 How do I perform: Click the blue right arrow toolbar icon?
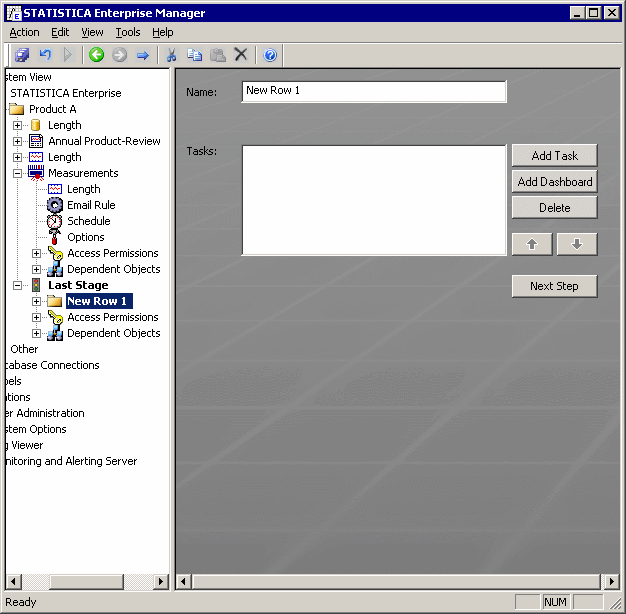pyautogui.click(x=143, y=55)
